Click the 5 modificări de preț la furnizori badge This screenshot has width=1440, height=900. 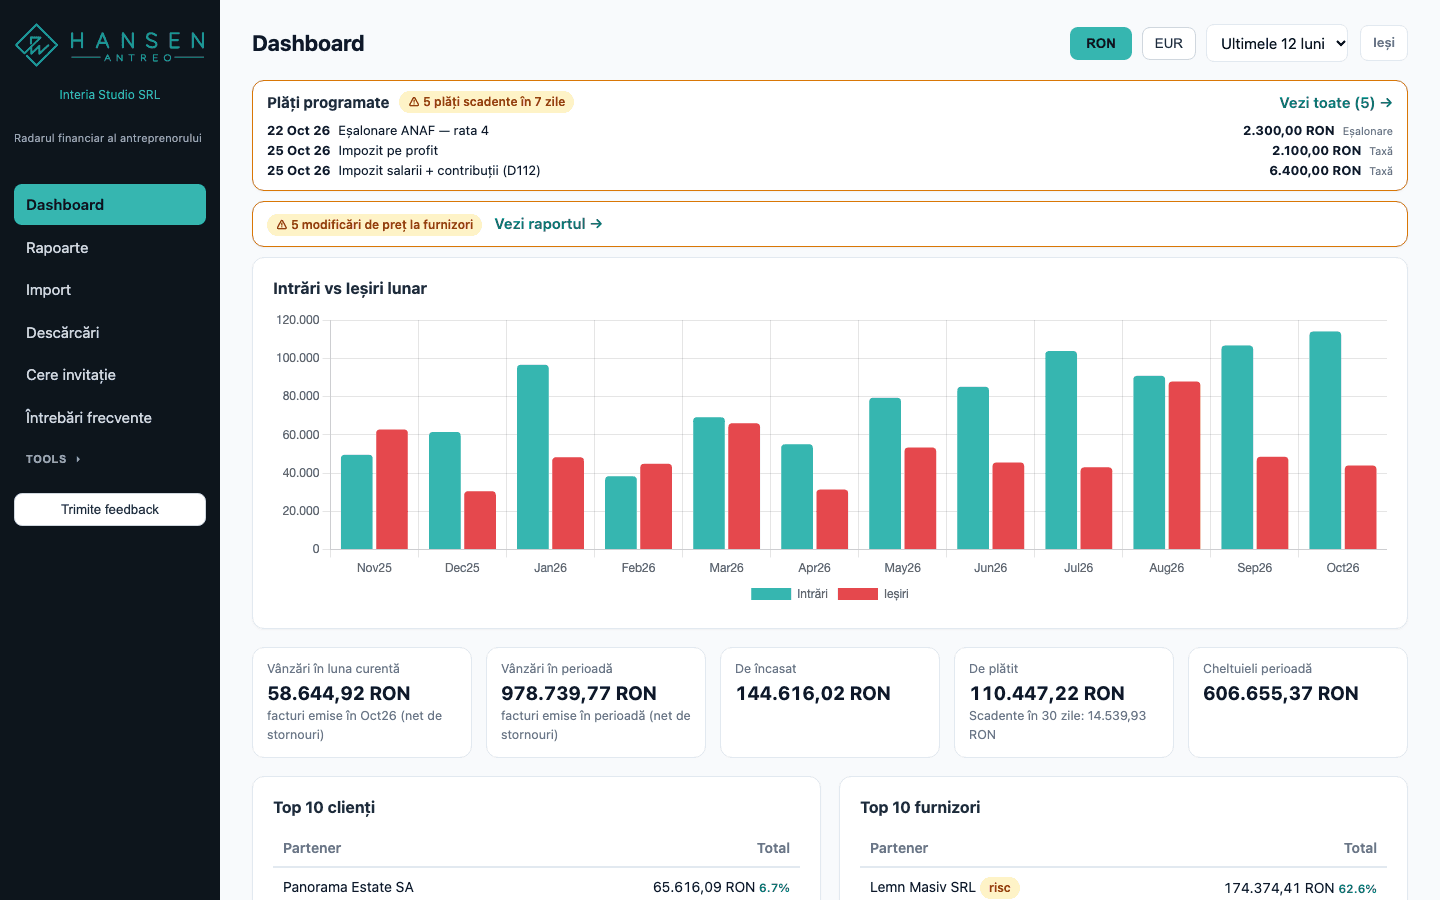[374, 225]
